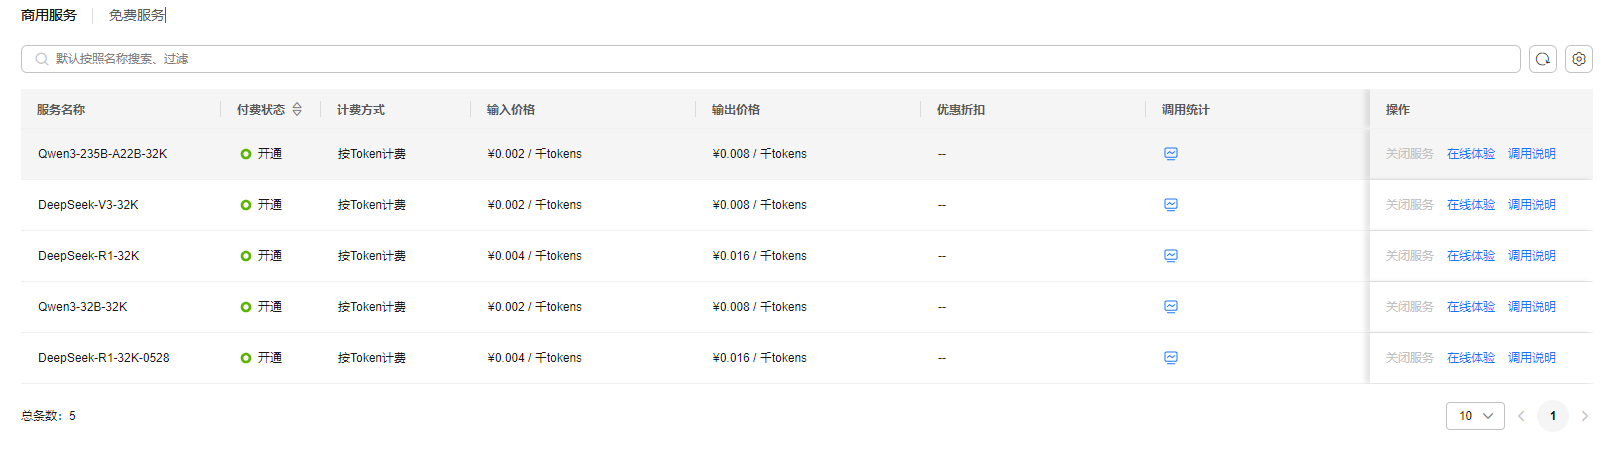Click 调用说明 for Qwen3-235B-A22B-32K
This screenshot has height=451, width=1611.
coord(1532,154)
